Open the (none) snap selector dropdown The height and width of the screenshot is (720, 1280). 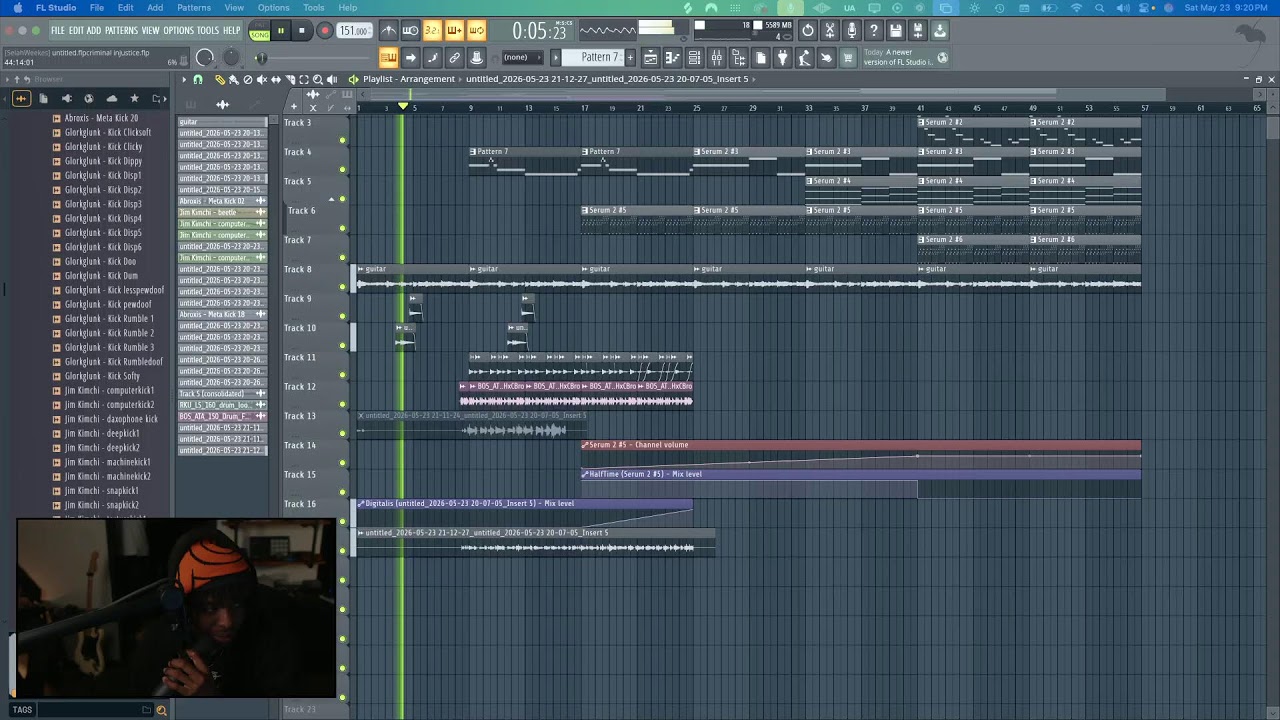click(x=522, y=58)
